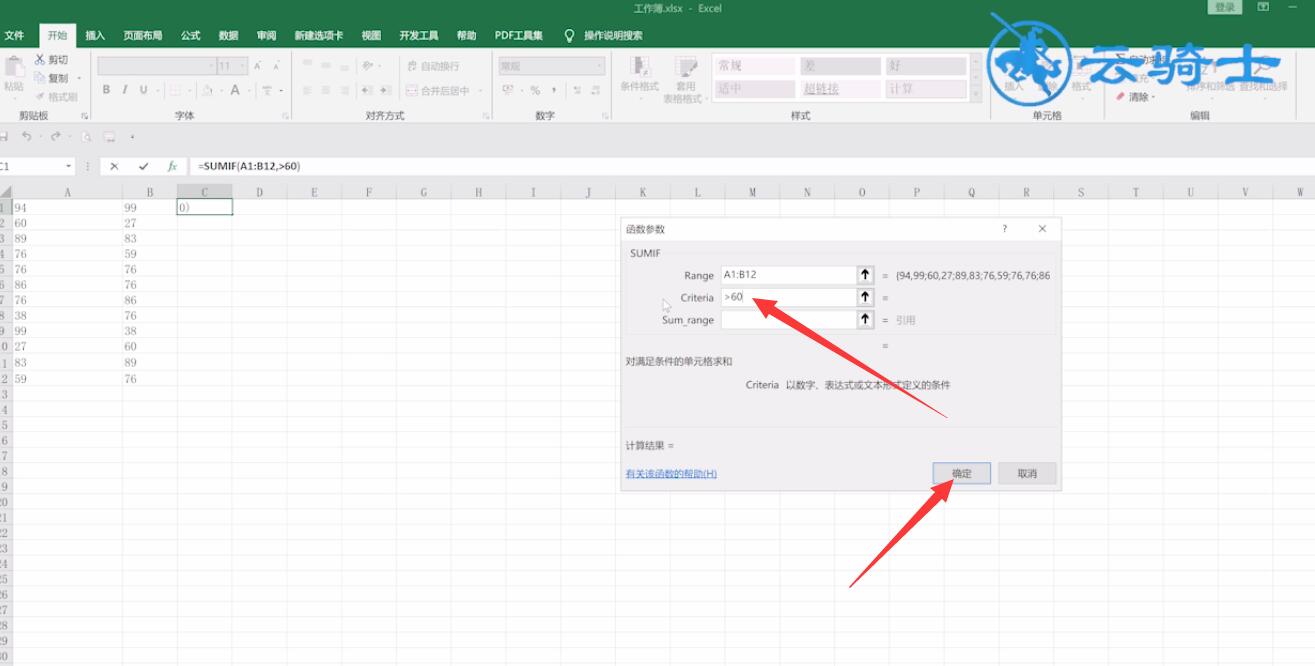
Task: Apply bold formatting in the ribbon
Action: [x=107, y=90]
